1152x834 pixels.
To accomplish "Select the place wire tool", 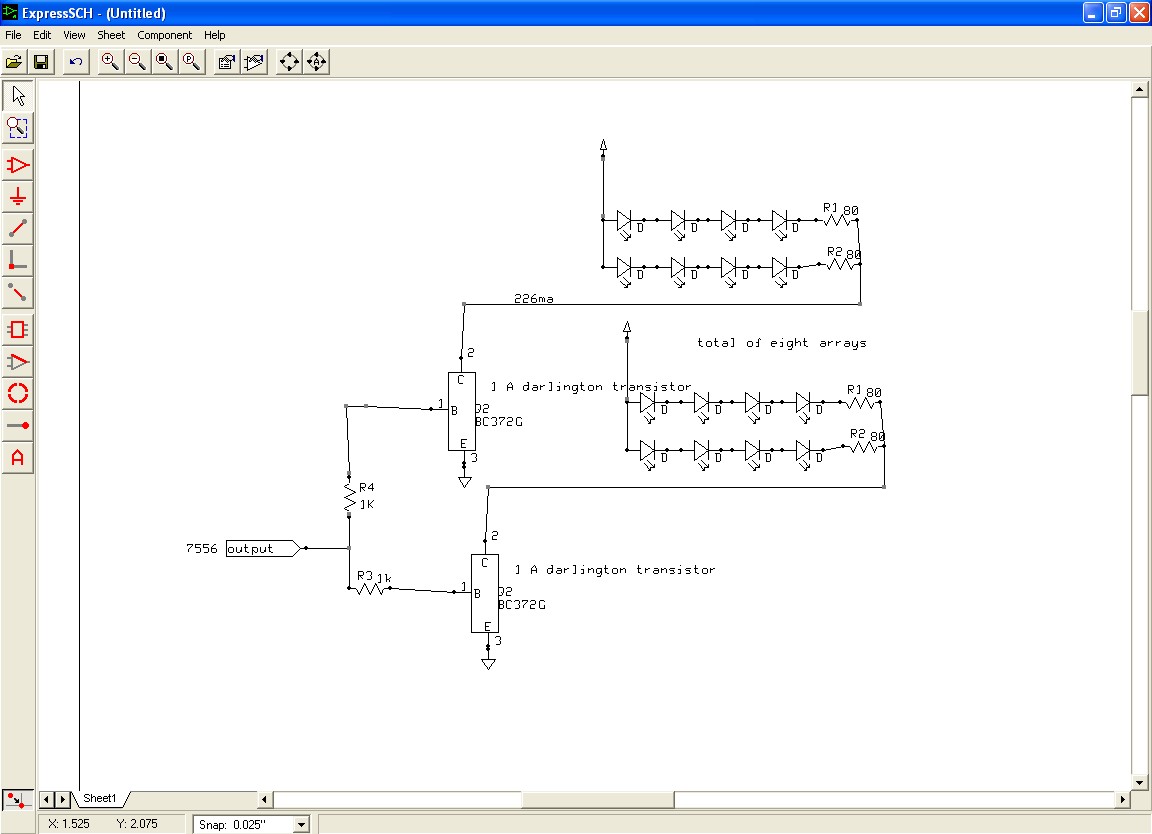I will point(18,229).
